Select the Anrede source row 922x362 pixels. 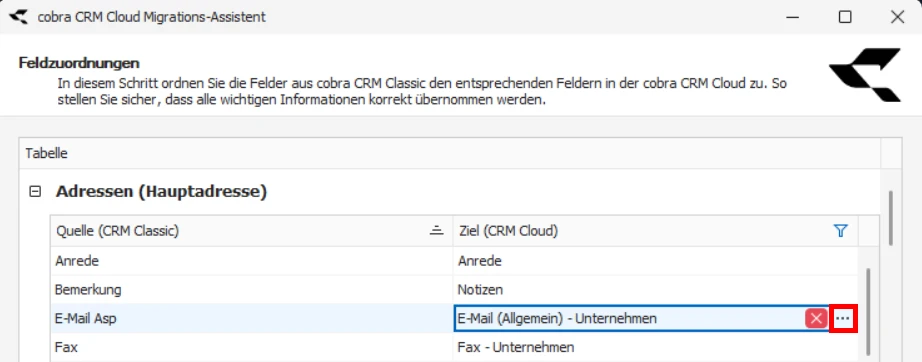(x=252, y=261)
